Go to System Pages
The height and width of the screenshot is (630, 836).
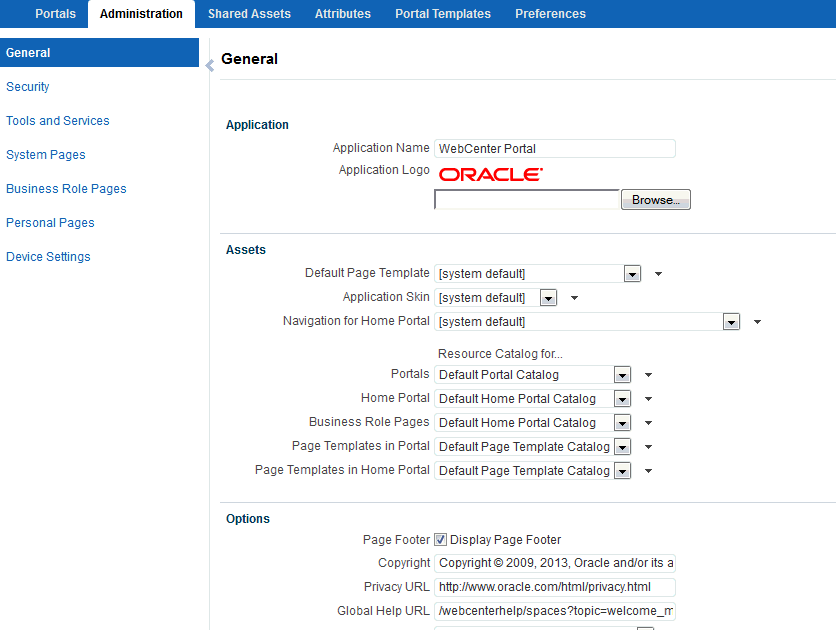pyautogui.click(x=46, y=155)
